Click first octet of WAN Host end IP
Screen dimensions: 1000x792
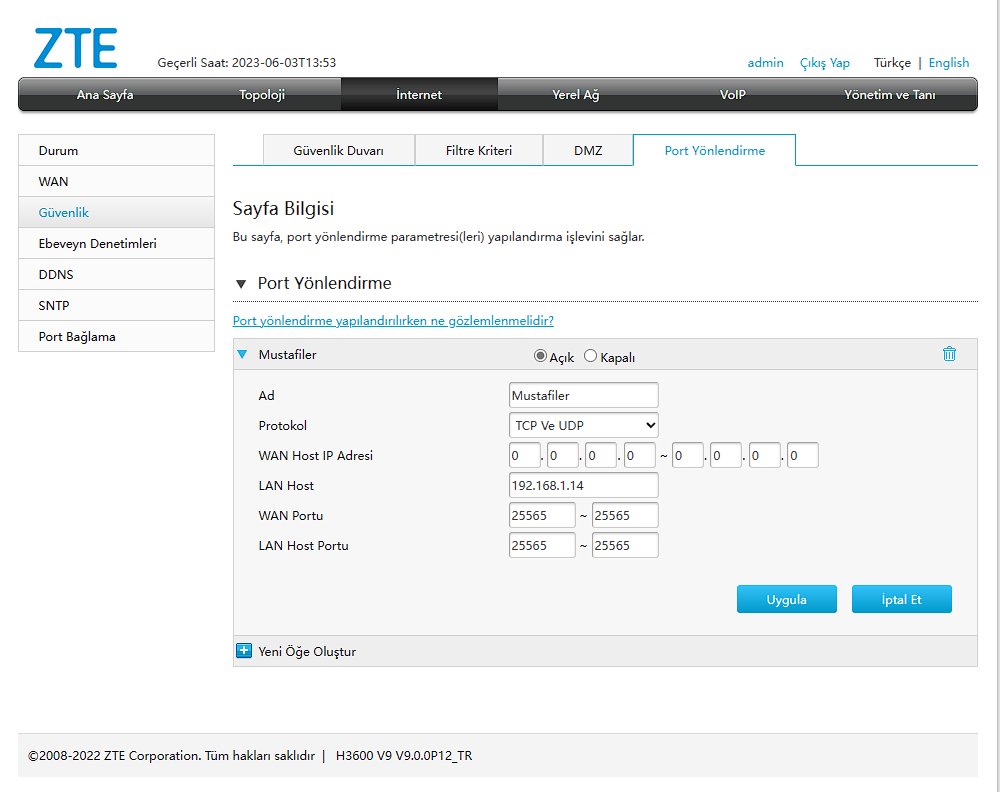[x=688, y=455]
